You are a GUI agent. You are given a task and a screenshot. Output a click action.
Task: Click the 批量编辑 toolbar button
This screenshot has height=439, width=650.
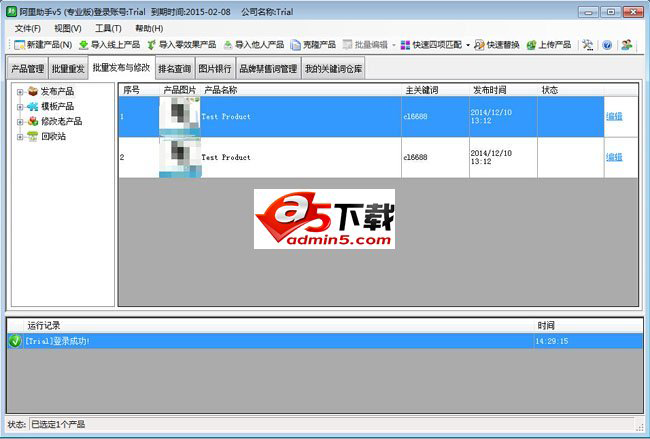click(365, 45)
